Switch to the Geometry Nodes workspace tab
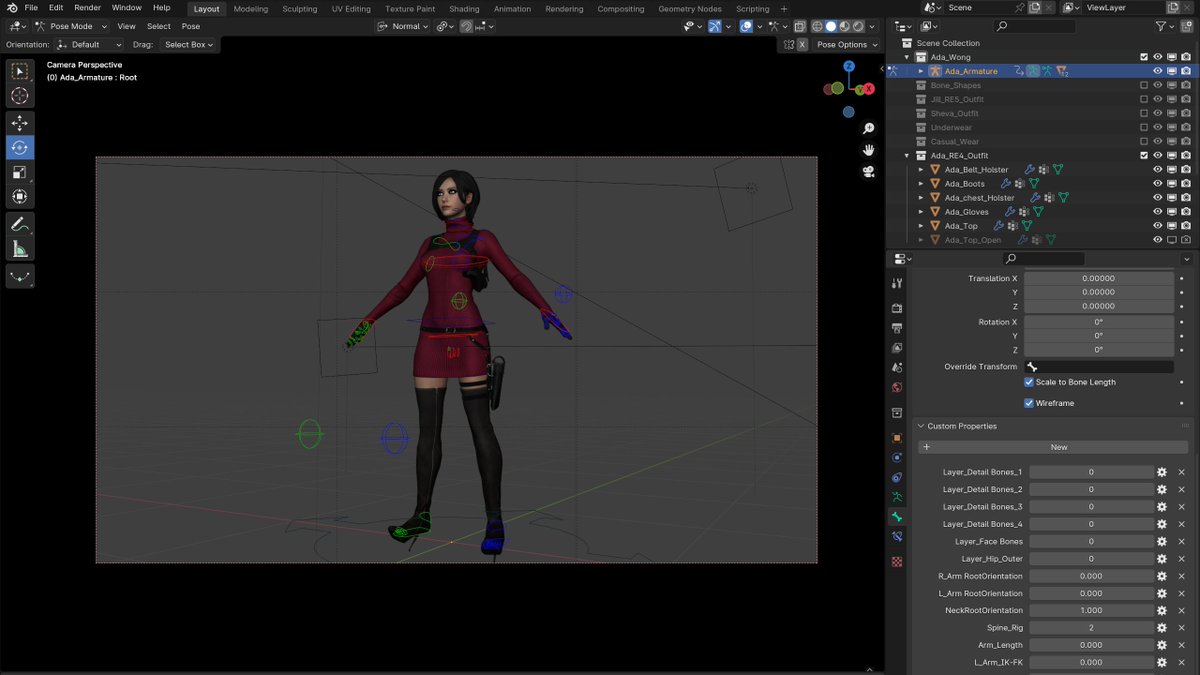1200x675 pixels. [690, 9]
